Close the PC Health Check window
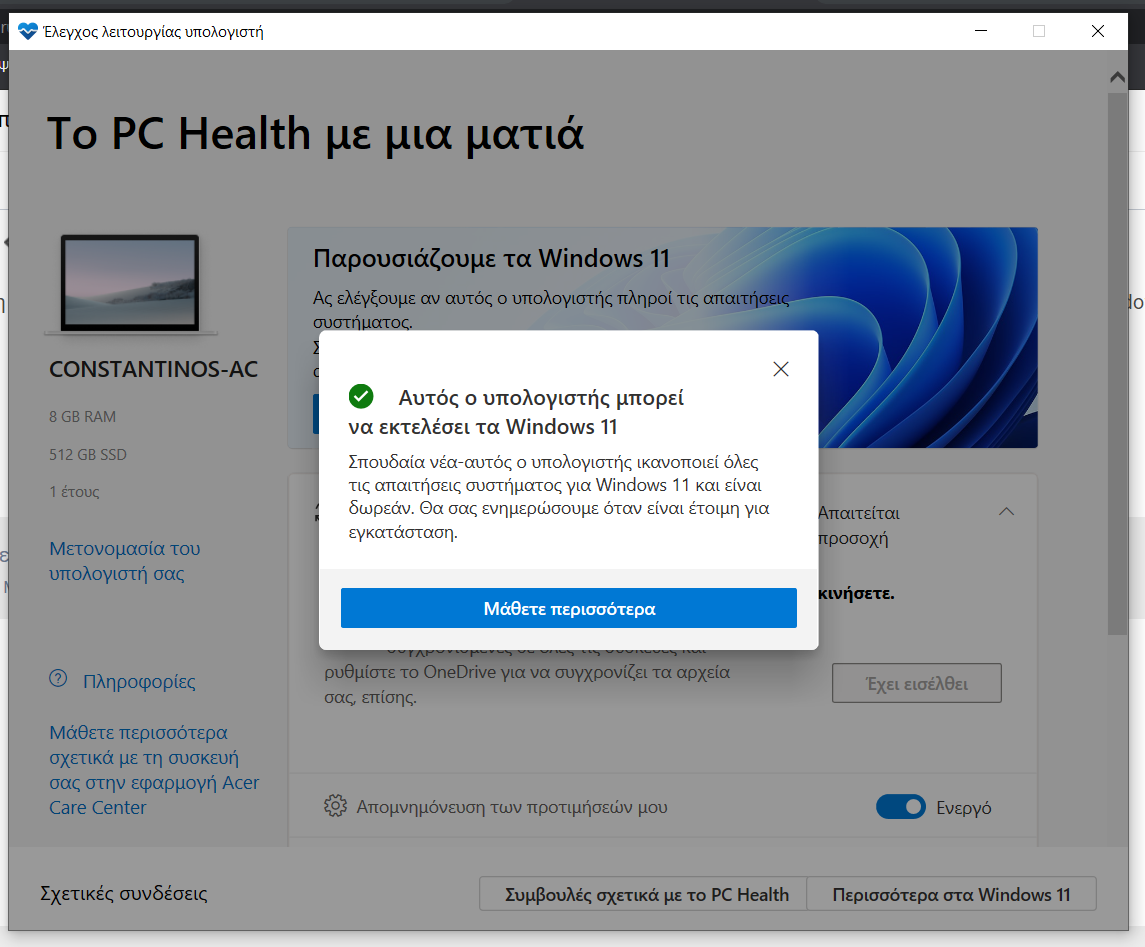The image size is (1145, 947). tap(1098, 31)
